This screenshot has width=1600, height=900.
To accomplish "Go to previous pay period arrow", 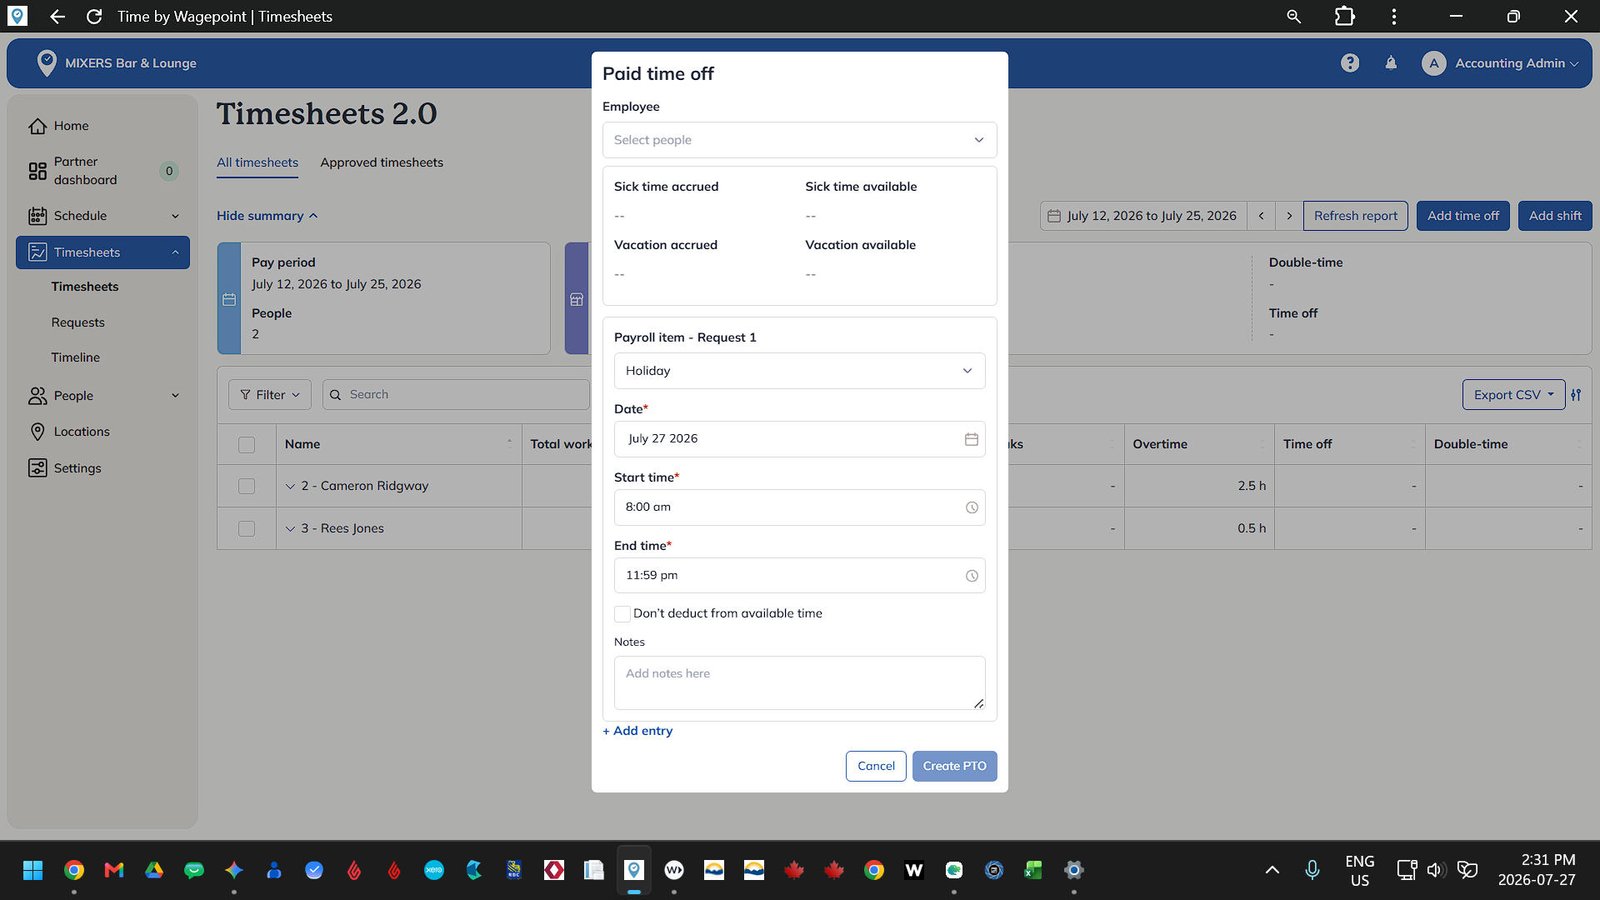I will [x=1261, y=216].
